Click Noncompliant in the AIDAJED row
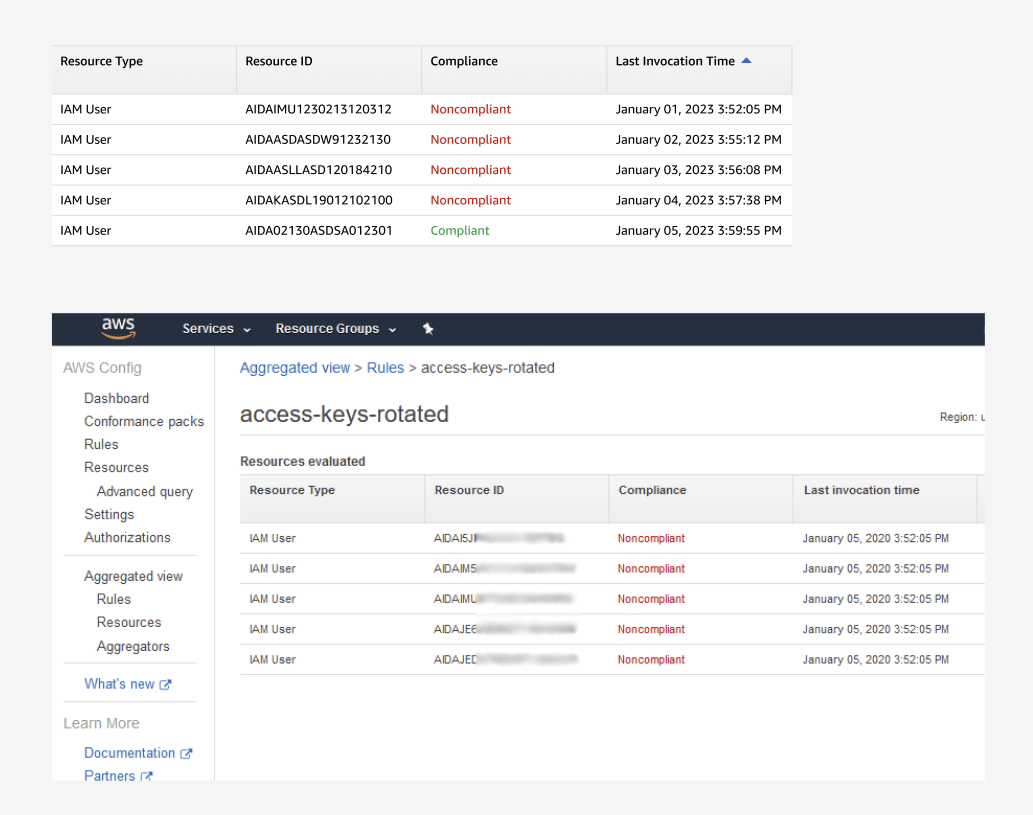Viewport: 1033px width, 815px height. point(651,660)
